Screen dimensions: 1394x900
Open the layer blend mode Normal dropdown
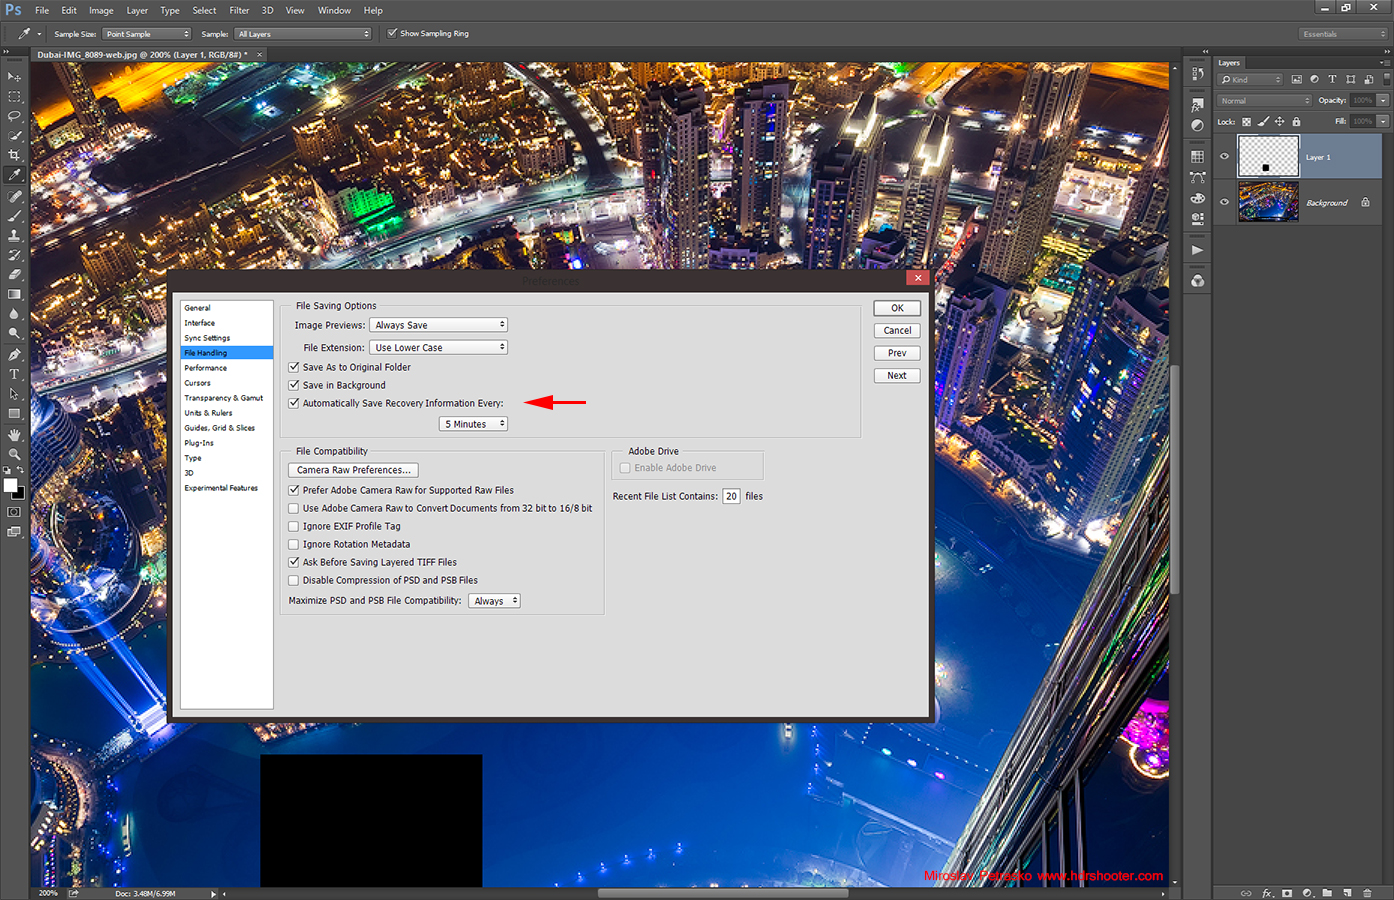pyautogui.click(x=1264, y=100)
